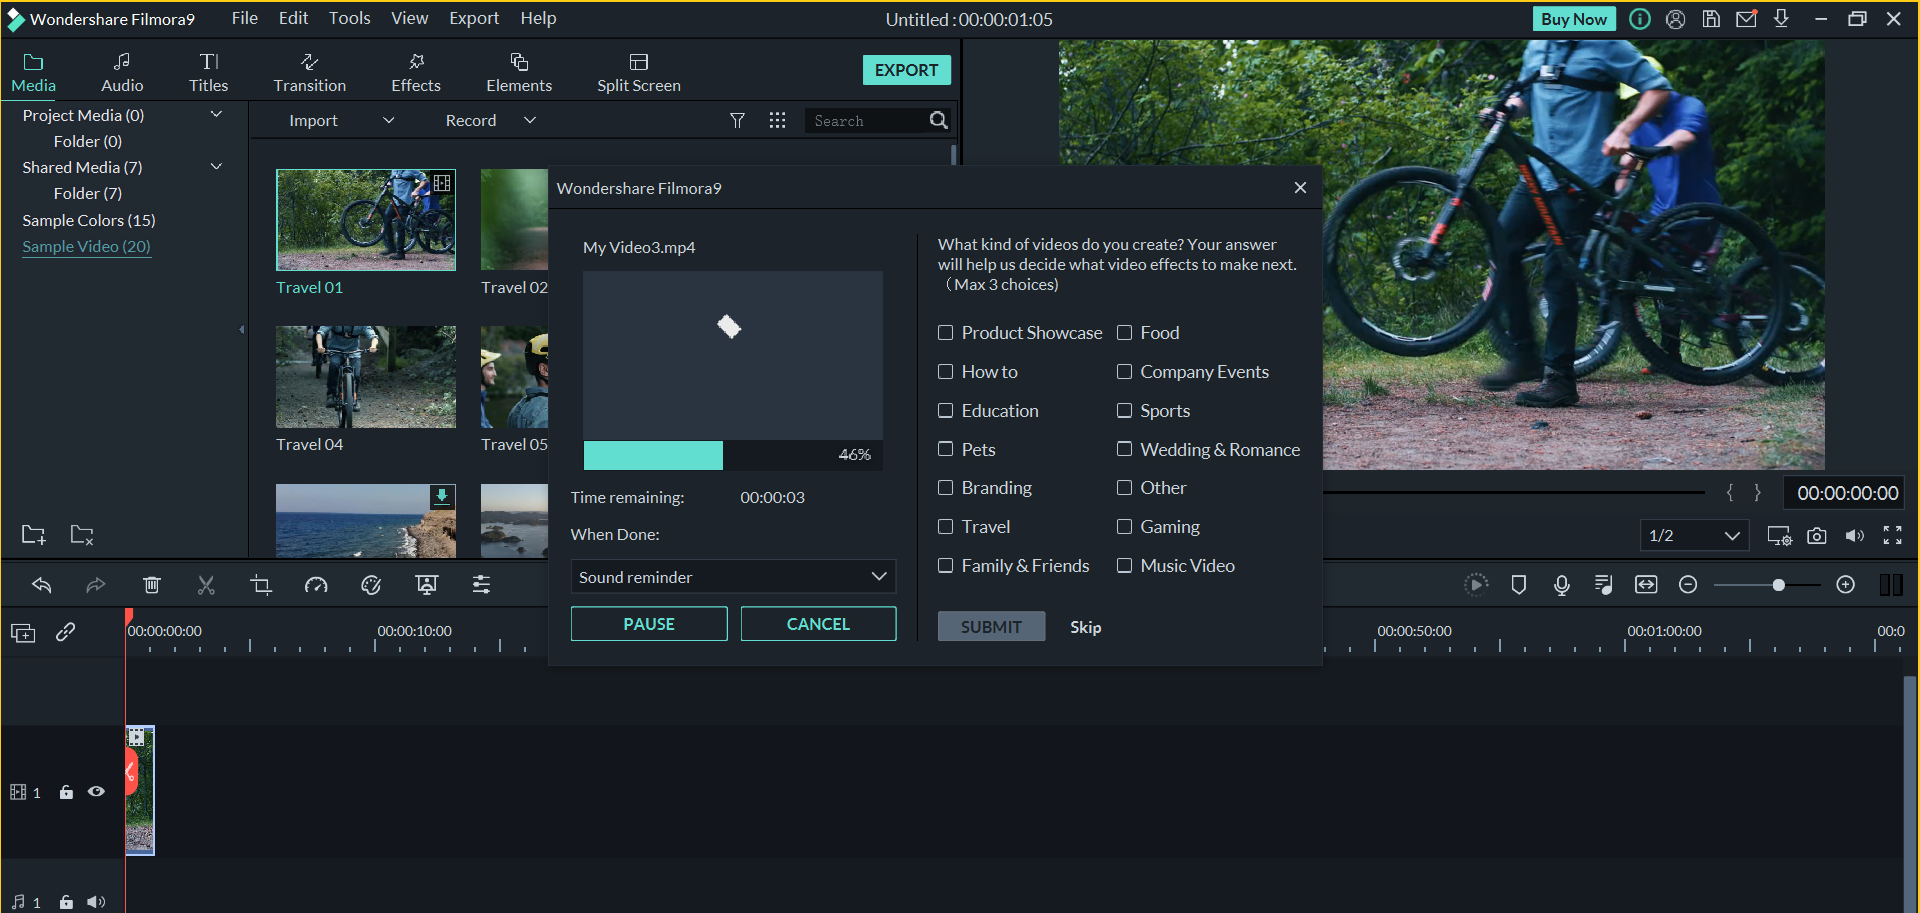Click the Split (scissors) tool in timeline toolbar
The width and height of the screenshot is (1920, 913).
coord(206,585)
